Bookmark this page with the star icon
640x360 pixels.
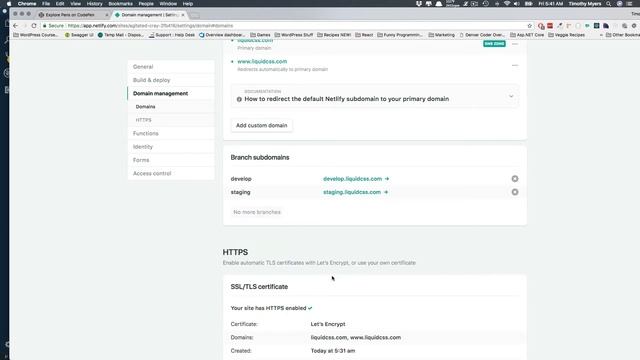[530, 26]
